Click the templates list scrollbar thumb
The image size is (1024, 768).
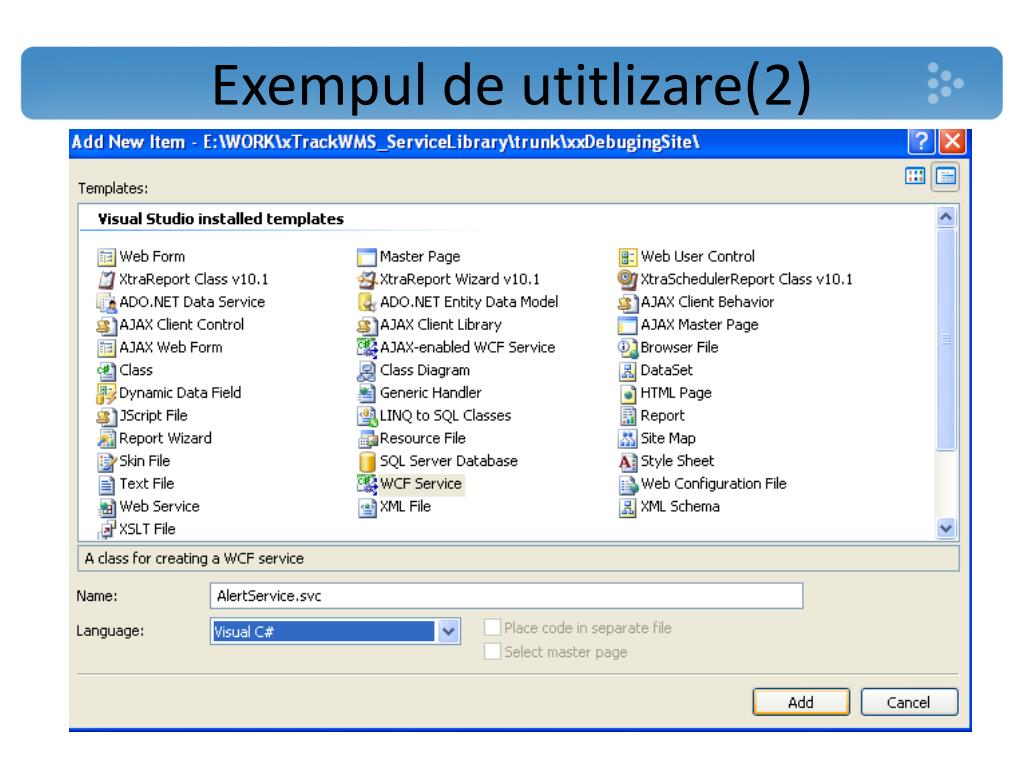coord(946,339)
